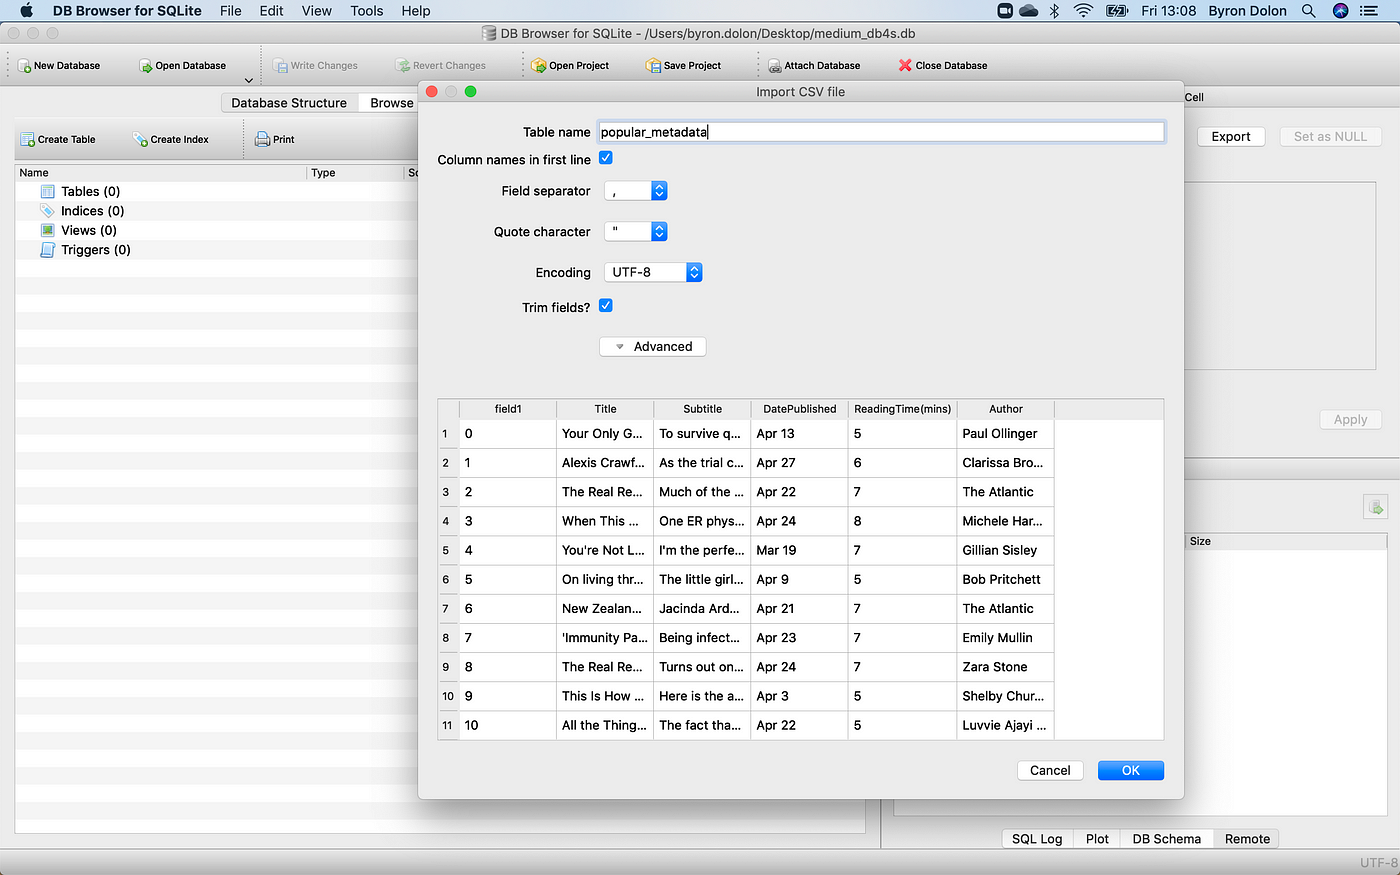1400x875 pixels.
Task: Click the green icon above the Size column
Action: (x=1376, y=507)
